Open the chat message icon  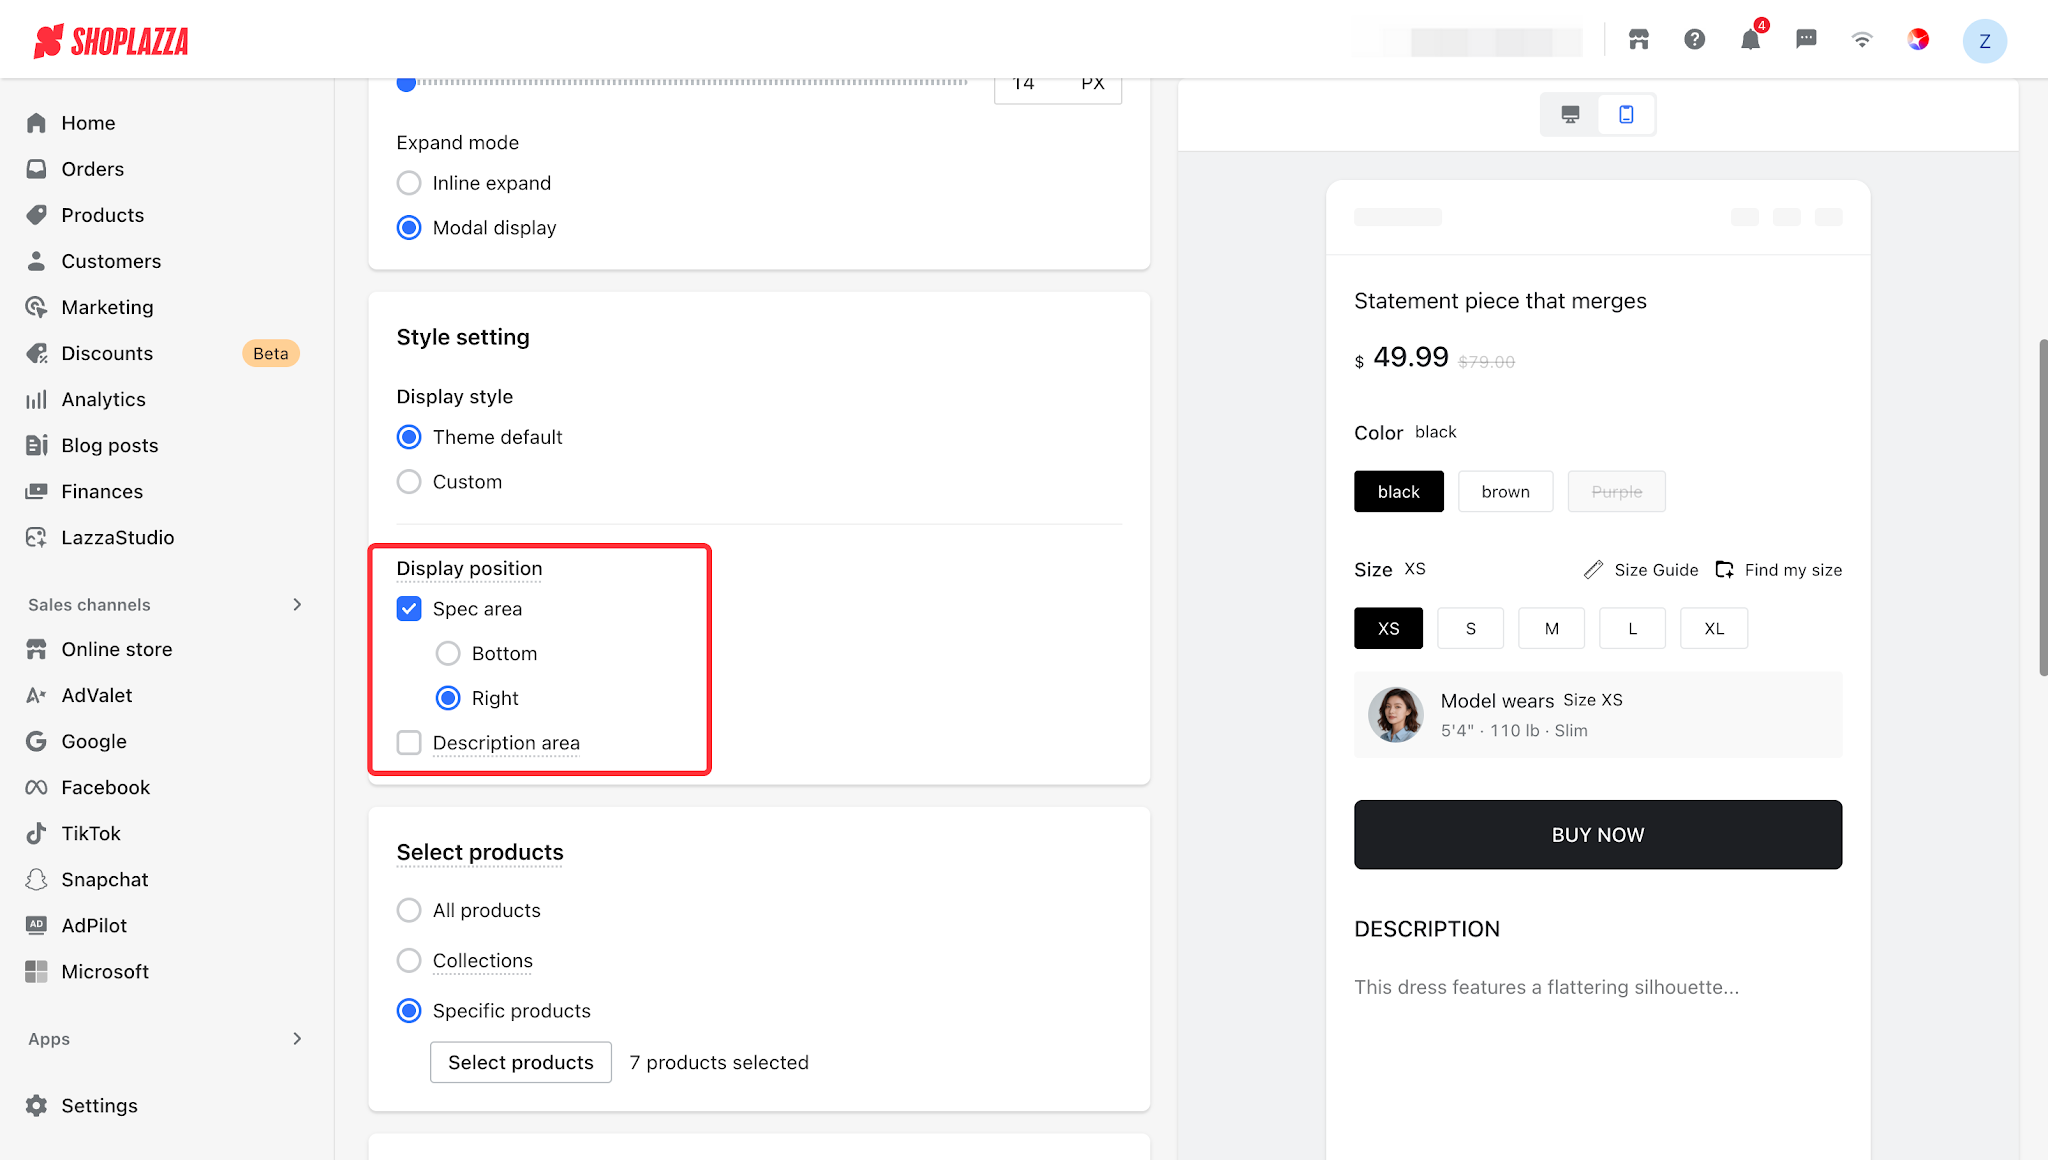[1806, 40]
